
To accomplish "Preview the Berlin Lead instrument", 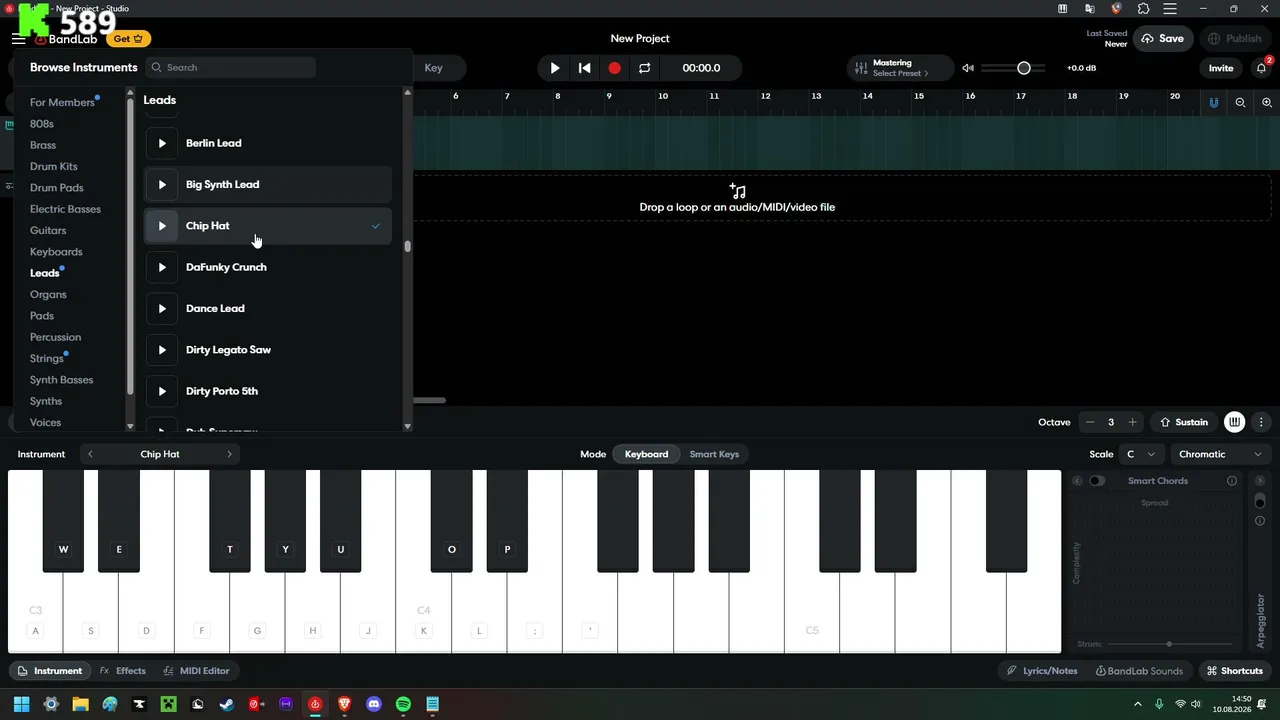I will coord(162,143).
